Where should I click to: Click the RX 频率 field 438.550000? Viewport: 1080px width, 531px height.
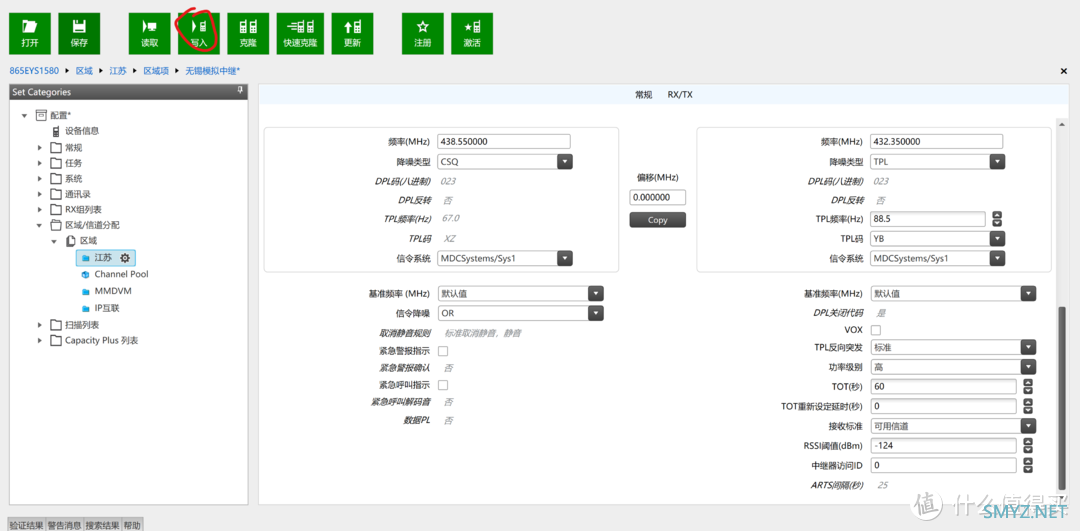pyautogui.click(x=504, y=141)
